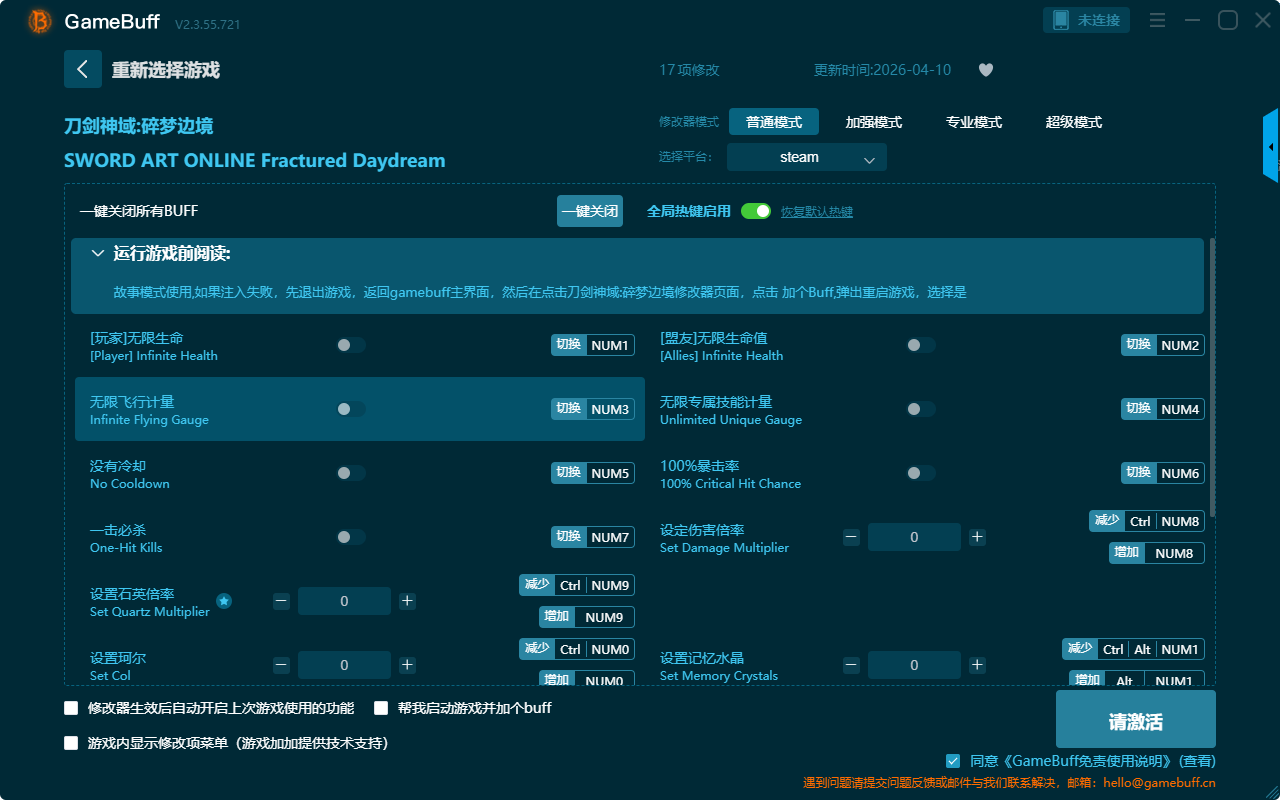
Task: Click 重新选择游戏 reselect game label
Action: pos(166,70)
